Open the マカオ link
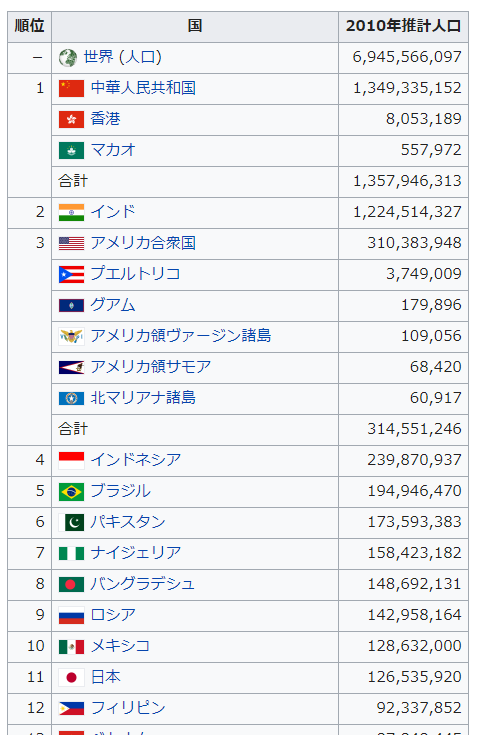478x735 pixels. point(113,150)
